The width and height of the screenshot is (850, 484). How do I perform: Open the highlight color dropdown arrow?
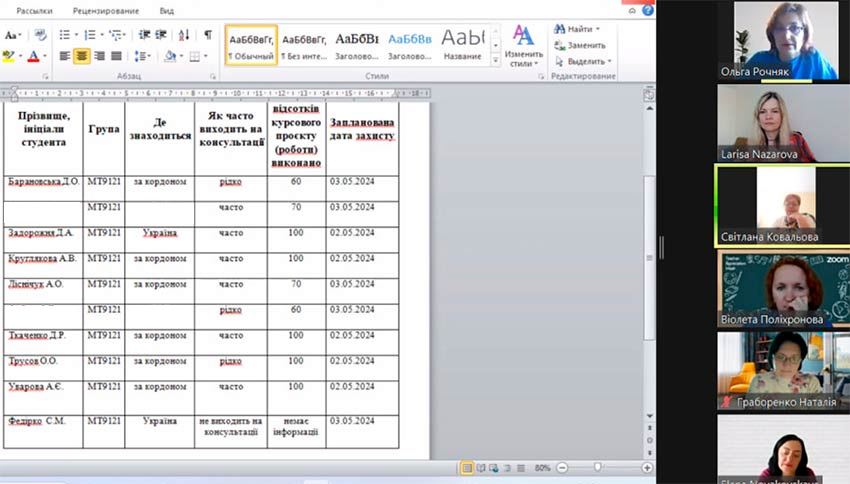(20, 56)
